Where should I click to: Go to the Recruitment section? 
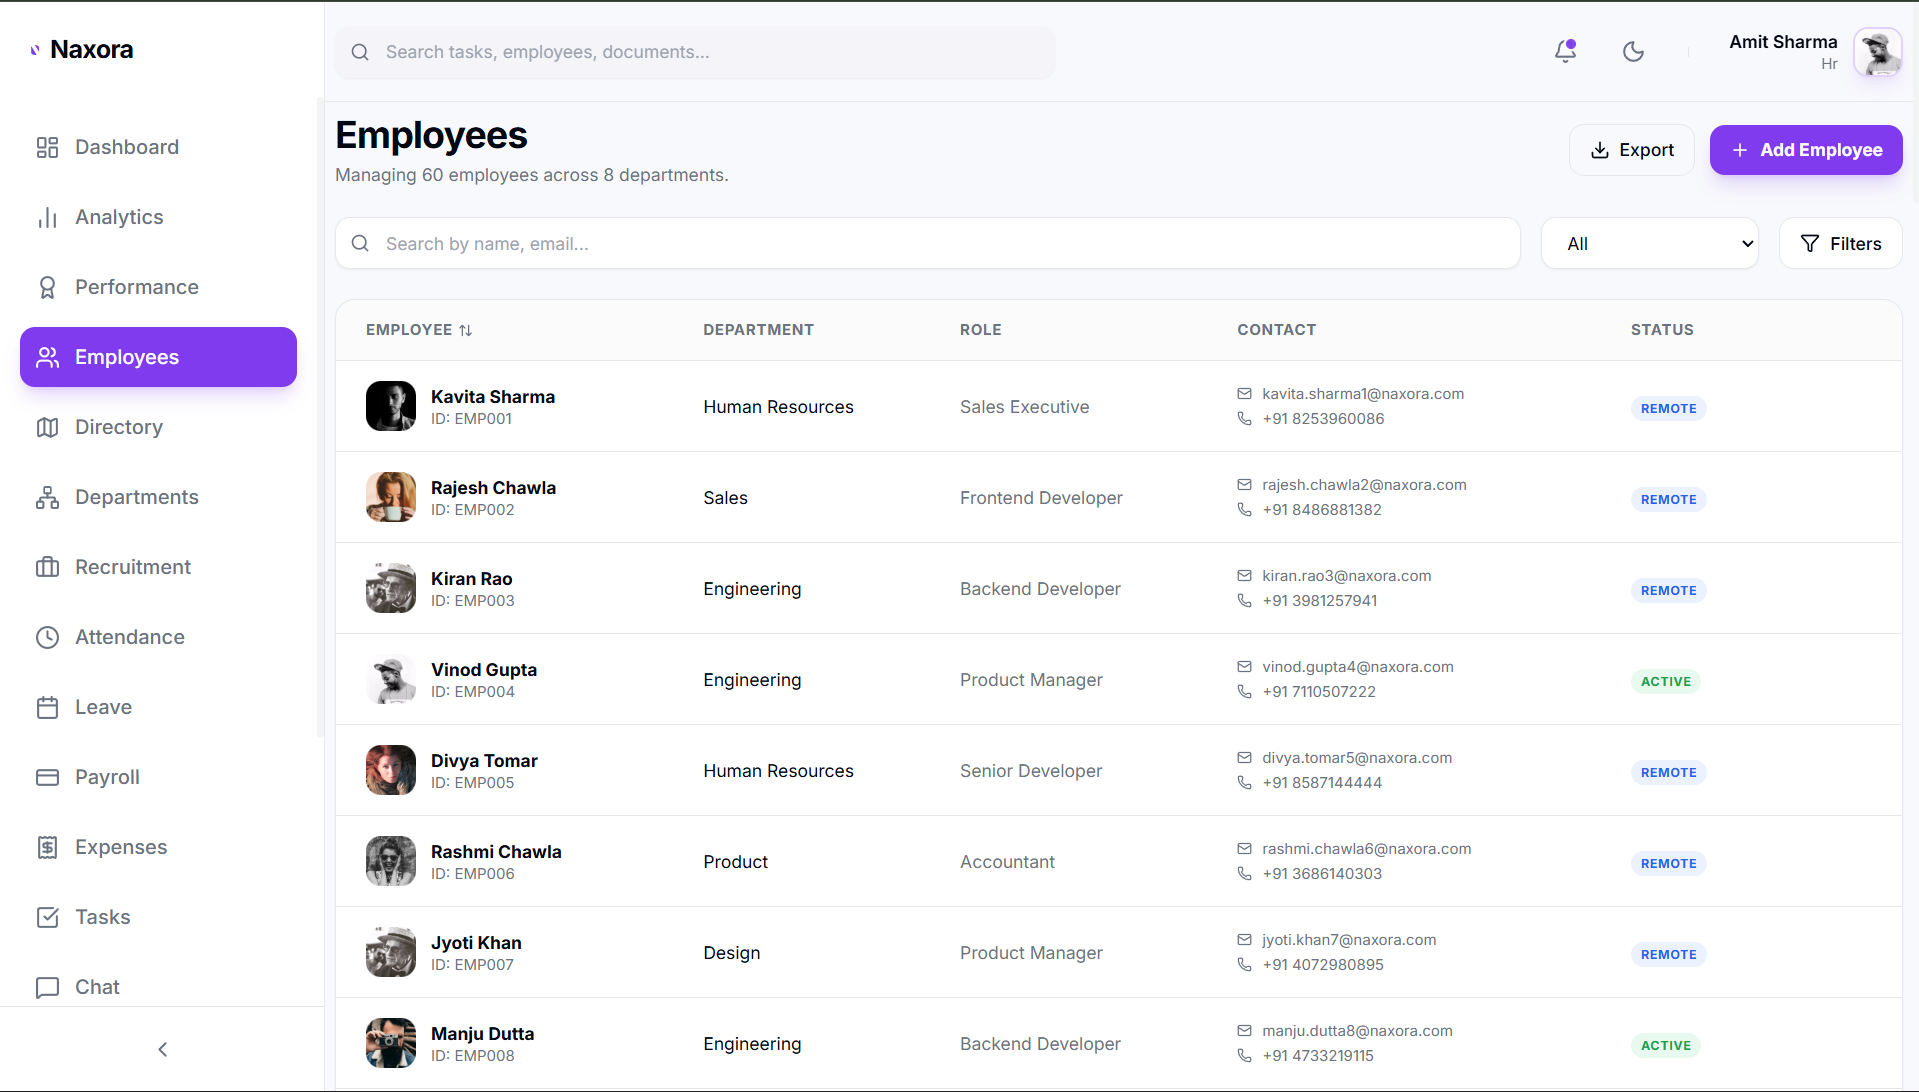click(132, 567)
